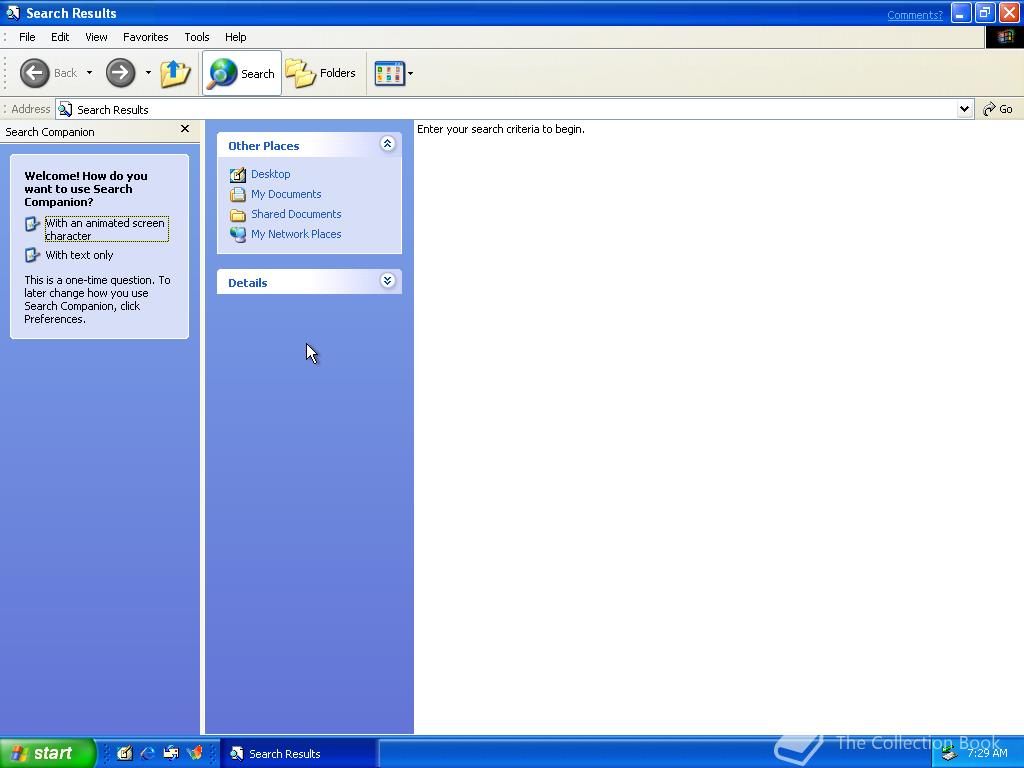The image size is (1024, 768).
Task: Click the Start button
Action: click(x=48, y=753)
